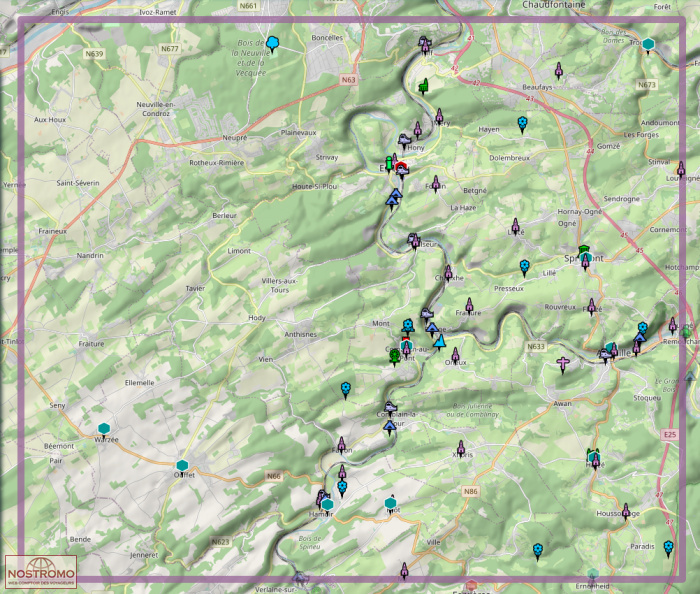The height and width of the screenshot is (594, 700).
Task: Open the green museum marker at Sprimont
Action: (583, 250)
